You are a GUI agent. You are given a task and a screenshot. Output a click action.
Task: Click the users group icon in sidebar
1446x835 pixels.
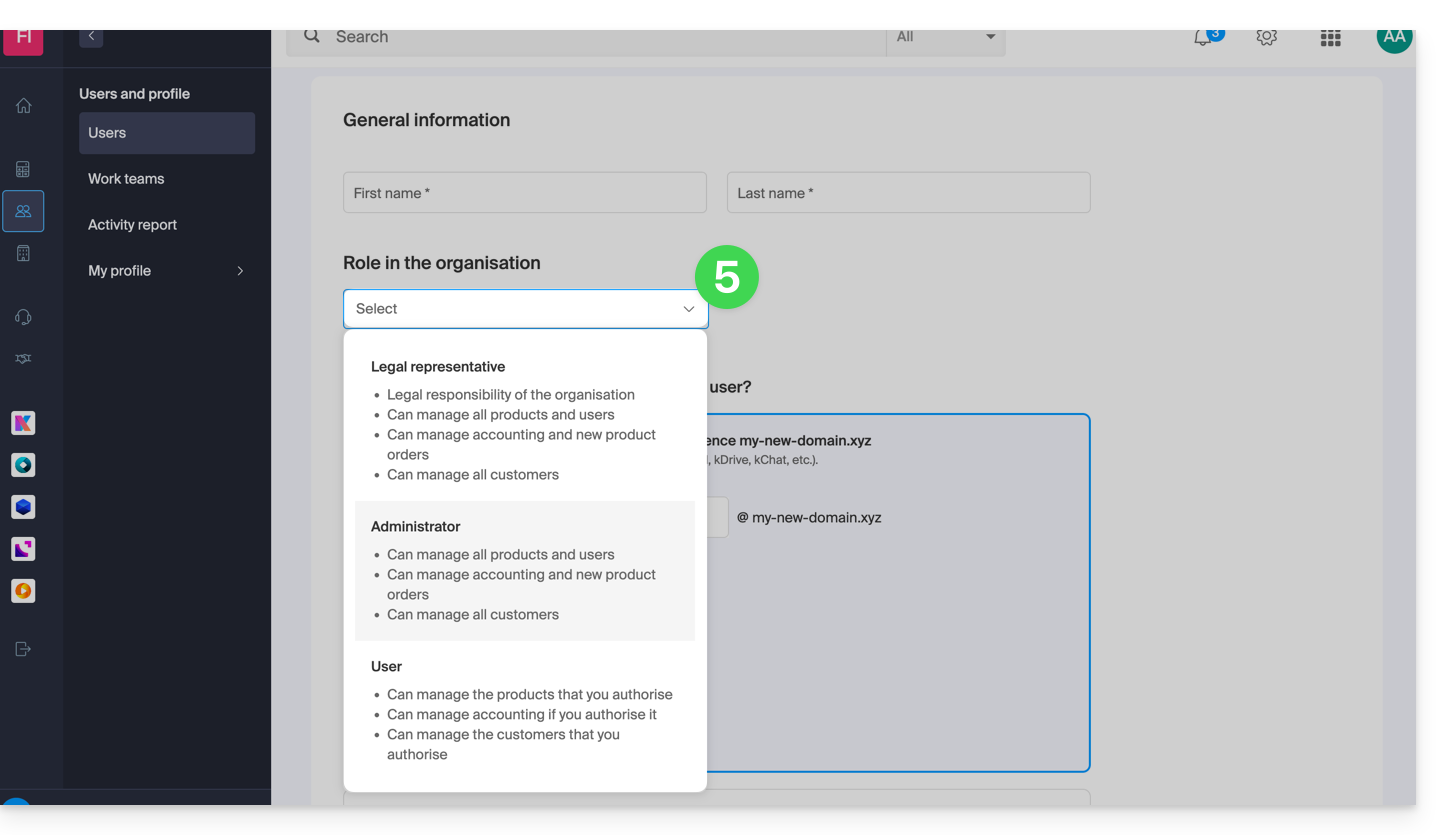23,211
